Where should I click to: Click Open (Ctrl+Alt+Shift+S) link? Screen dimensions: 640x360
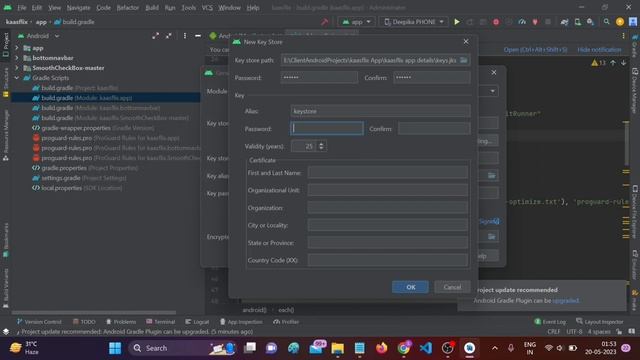click(x=535, y=49)
